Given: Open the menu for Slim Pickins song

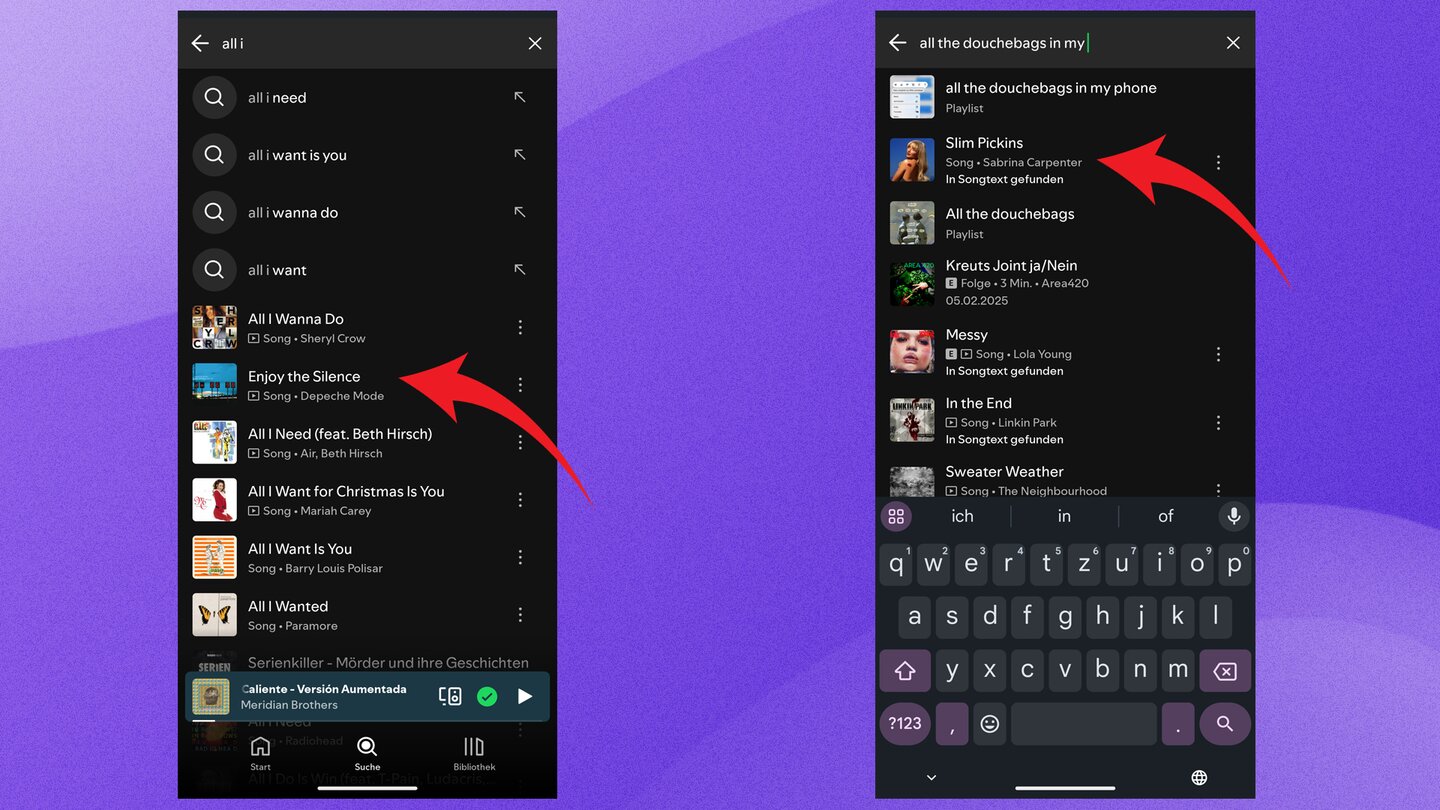Looking at the screenshot, I should pos(1218,162).
